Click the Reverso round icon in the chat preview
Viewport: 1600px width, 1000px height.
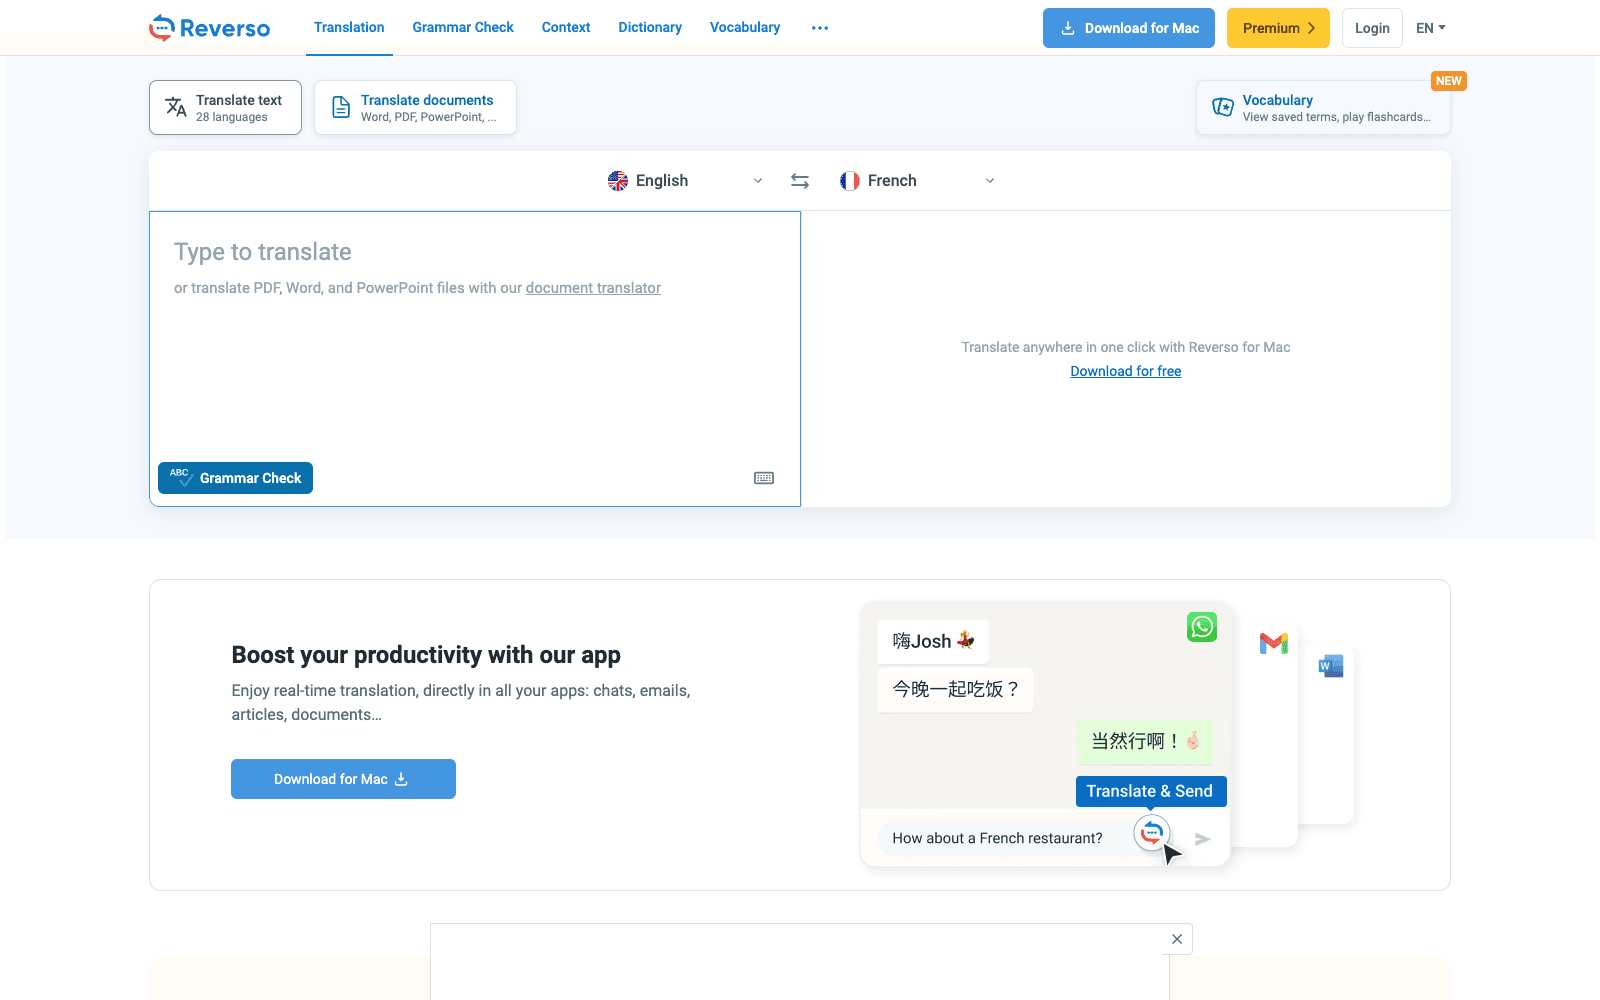point(1152,832)
